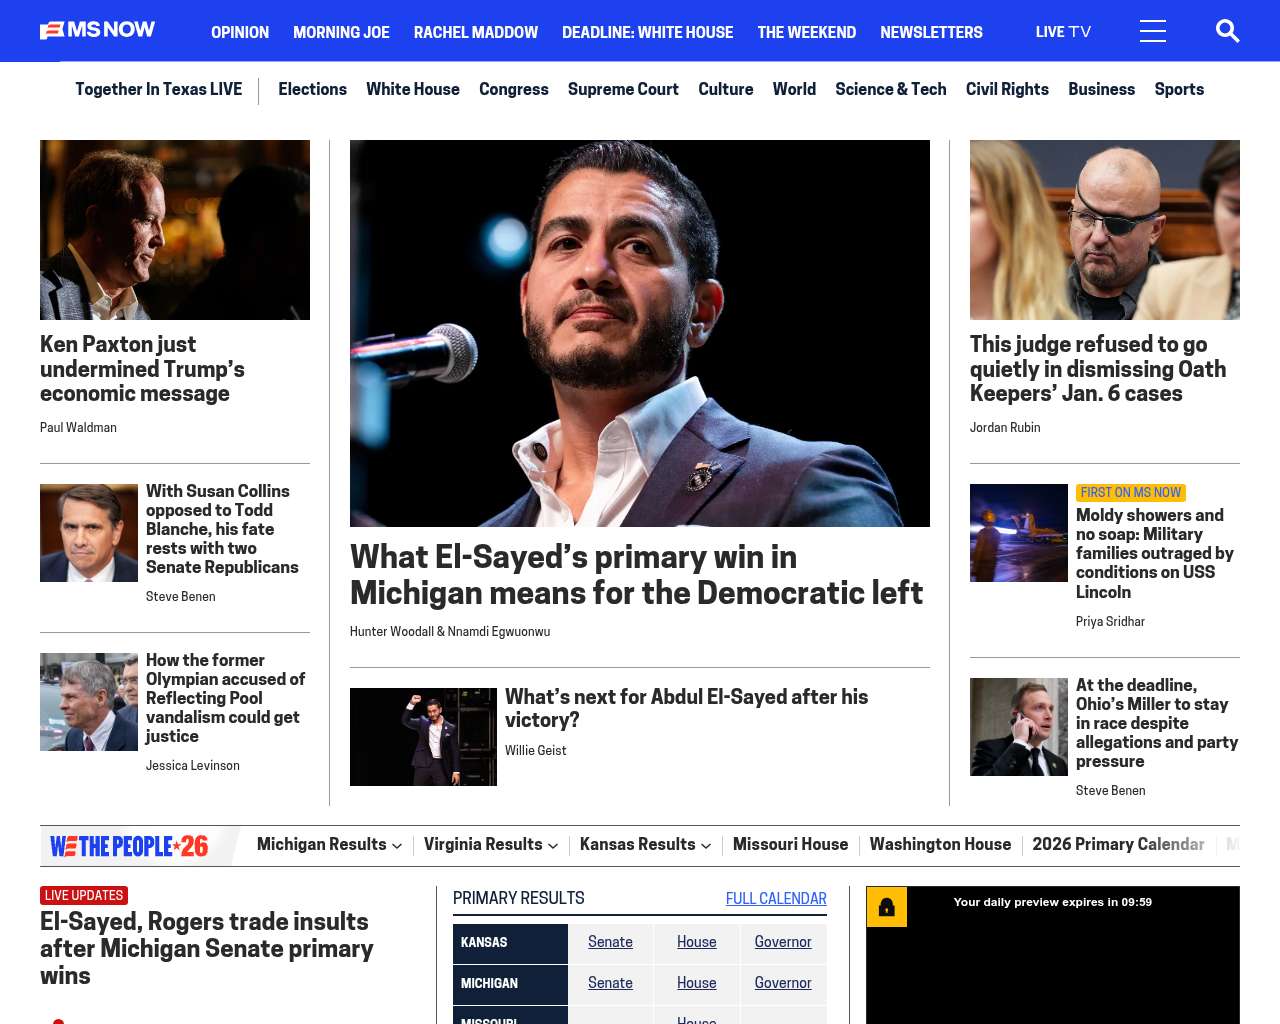Read El-Sayed, Rogers trade insults story
1280x1024 pixels.
click(x=206, y=948)
